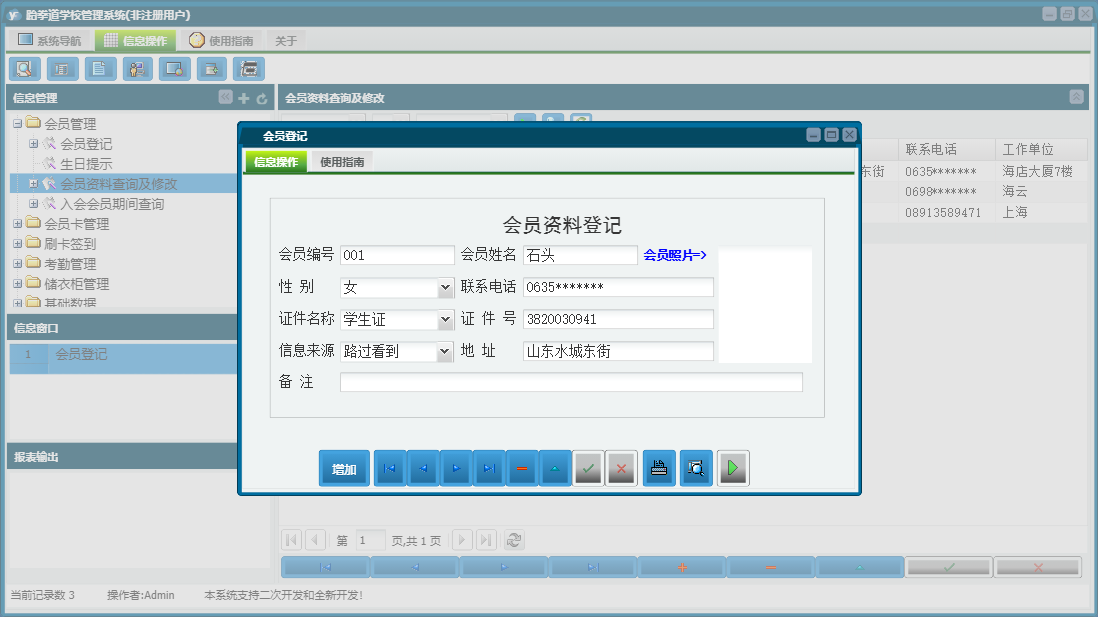Collapse the 会员管理 tree folder
1098x617 pixels.
(x=18, y=124)
